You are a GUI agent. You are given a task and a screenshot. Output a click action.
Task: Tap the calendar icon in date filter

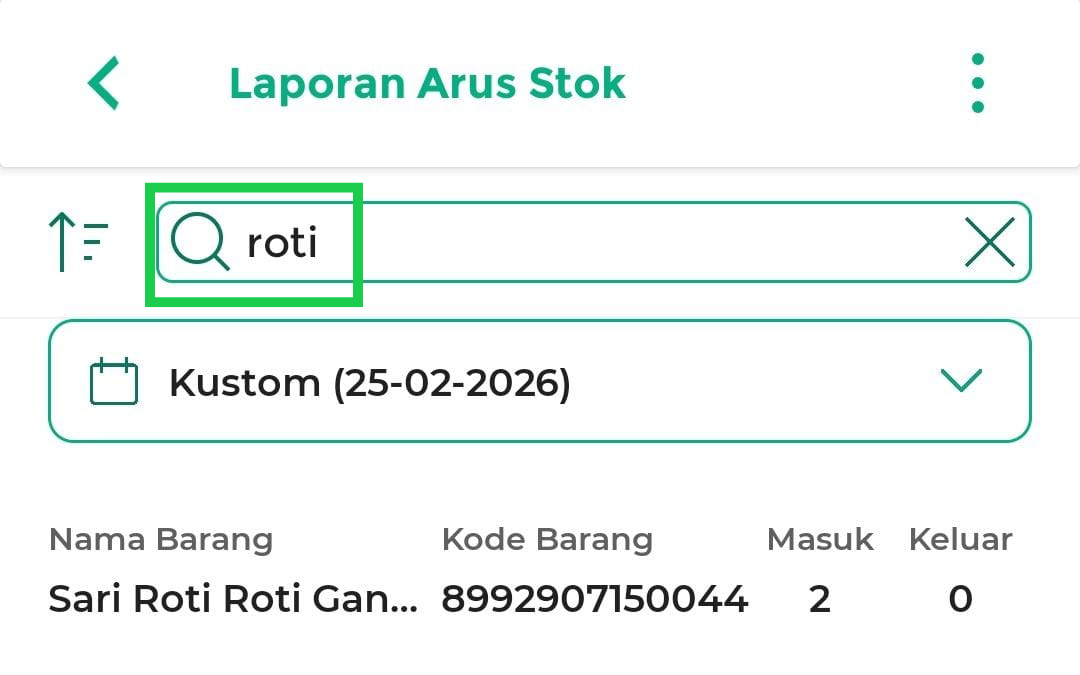(114, 382)
